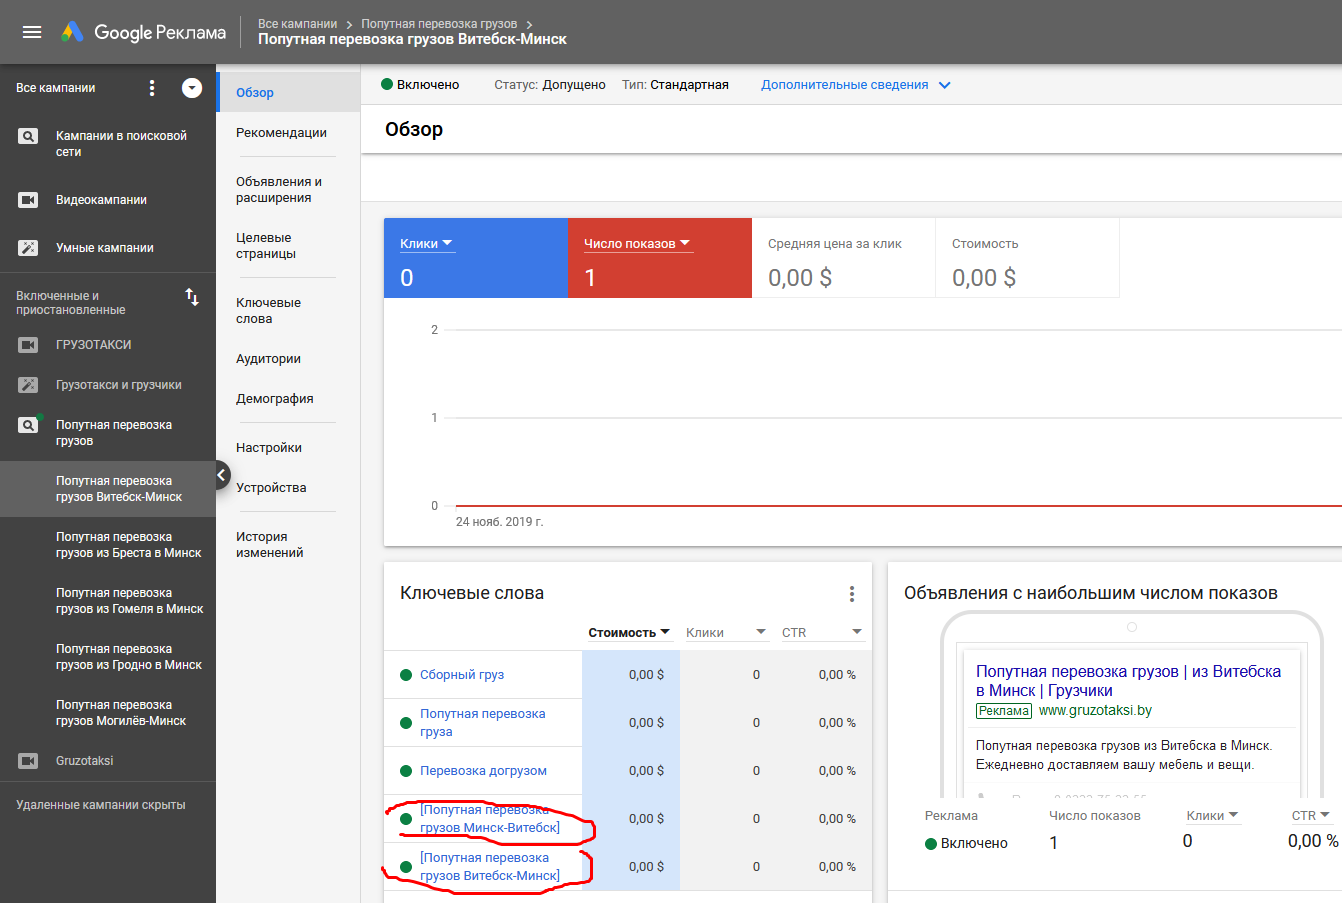Open the Демография section
Screen dimensions: 1342x903
275,399
